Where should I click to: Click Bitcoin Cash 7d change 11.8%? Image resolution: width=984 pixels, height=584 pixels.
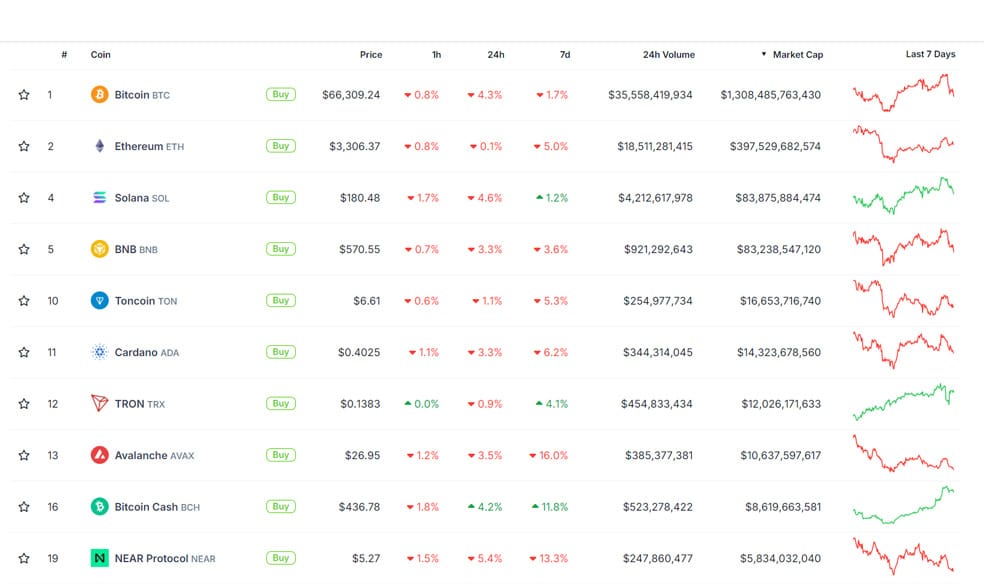point(550,506)
